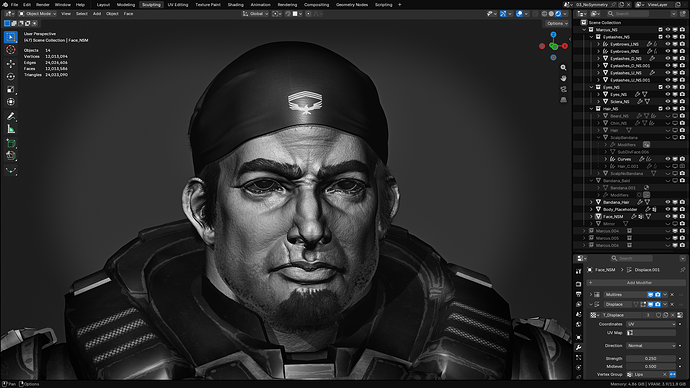Toggle Face_NSM visibility eye icon
The height and width of the screenshot is (388, 690).
click(x=668, y=216)
